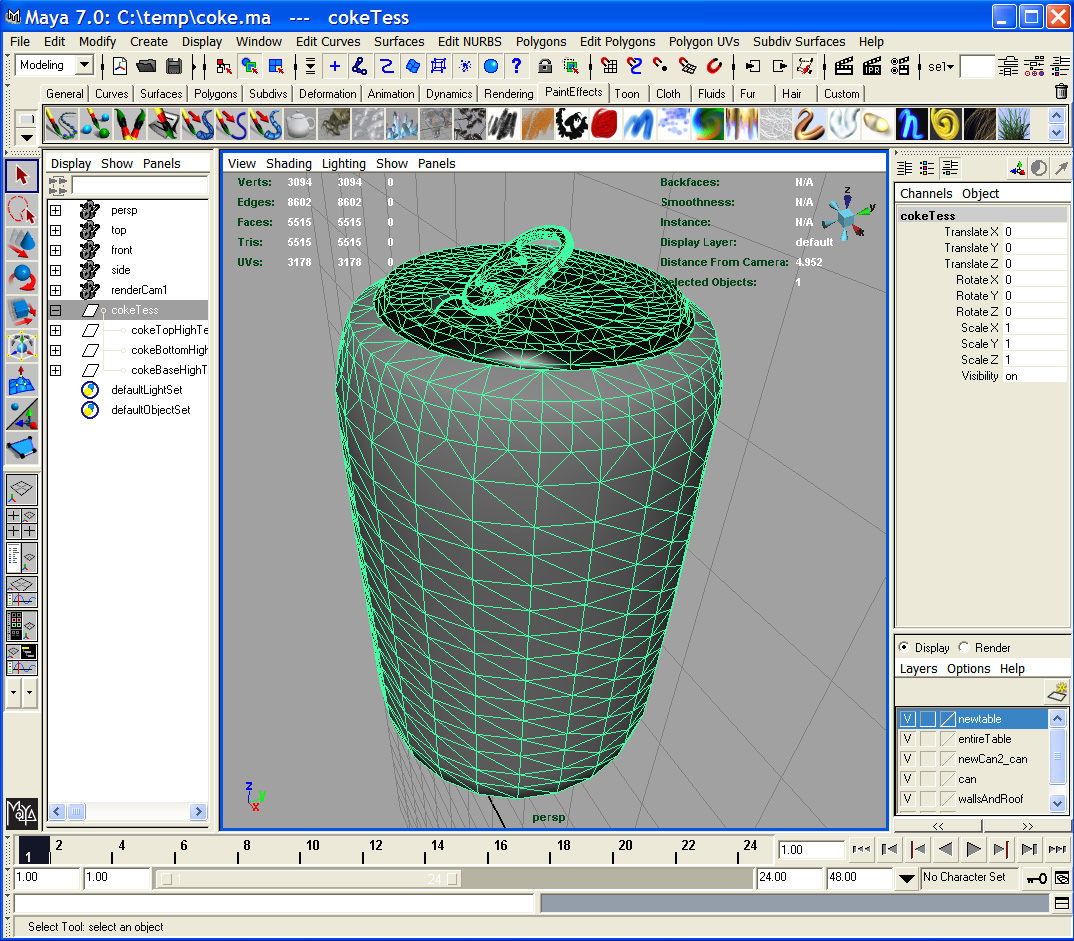The image size is (1074, 941).
Task: Click the teapot Paint Effects brush
Action: (301, 124)
